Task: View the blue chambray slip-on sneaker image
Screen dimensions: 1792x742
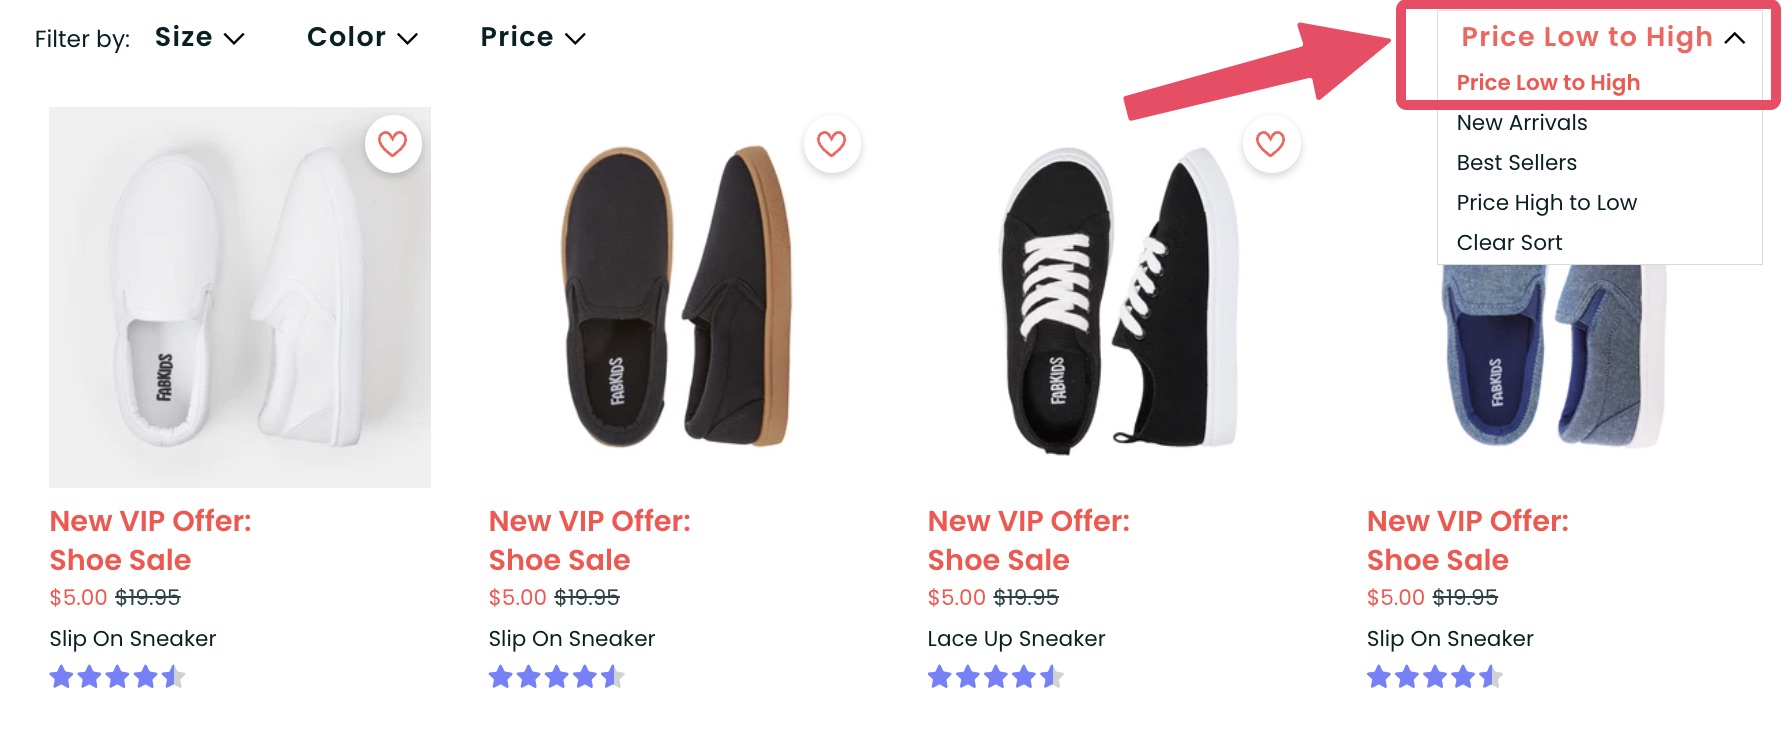Action: click(x=1550, y=360)
